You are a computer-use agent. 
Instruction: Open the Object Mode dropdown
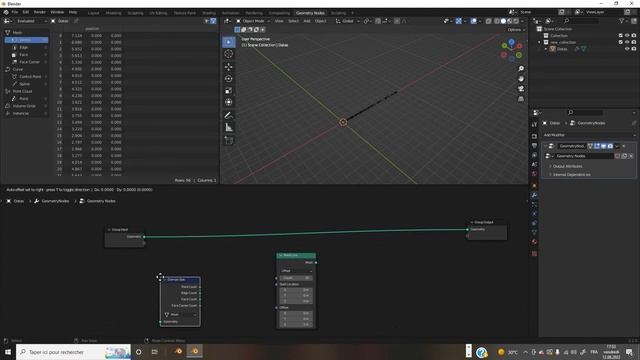pos(253,21)
